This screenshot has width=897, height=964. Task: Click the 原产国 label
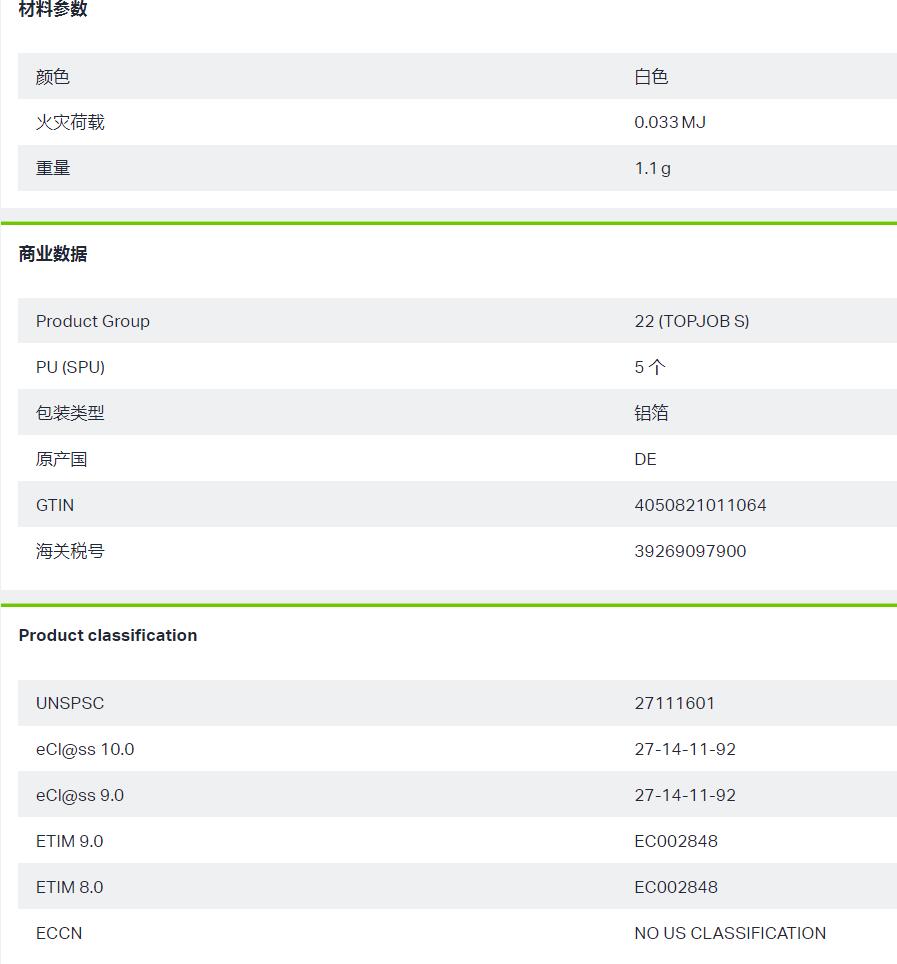(x=61, y=459)
